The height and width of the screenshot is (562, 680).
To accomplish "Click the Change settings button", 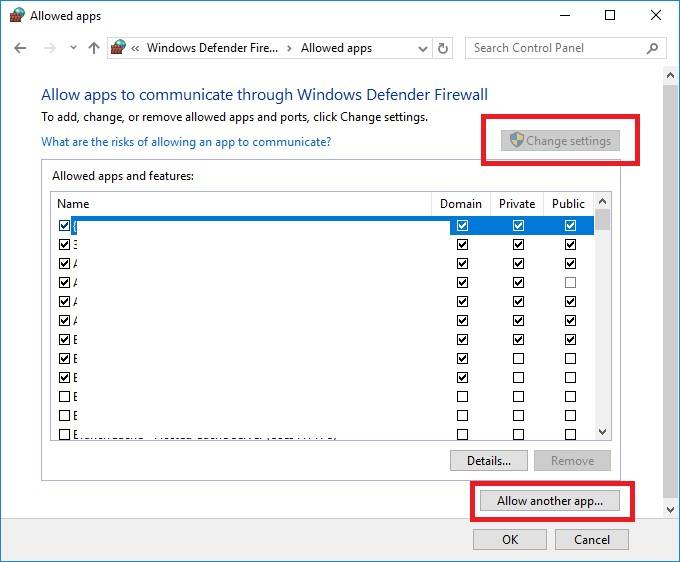I will [560, 140].
